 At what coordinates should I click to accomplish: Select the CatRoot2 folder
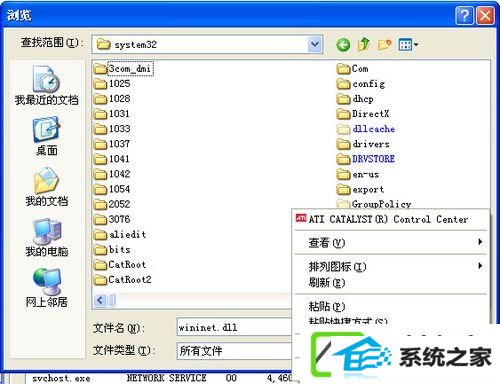coord(122,279)
